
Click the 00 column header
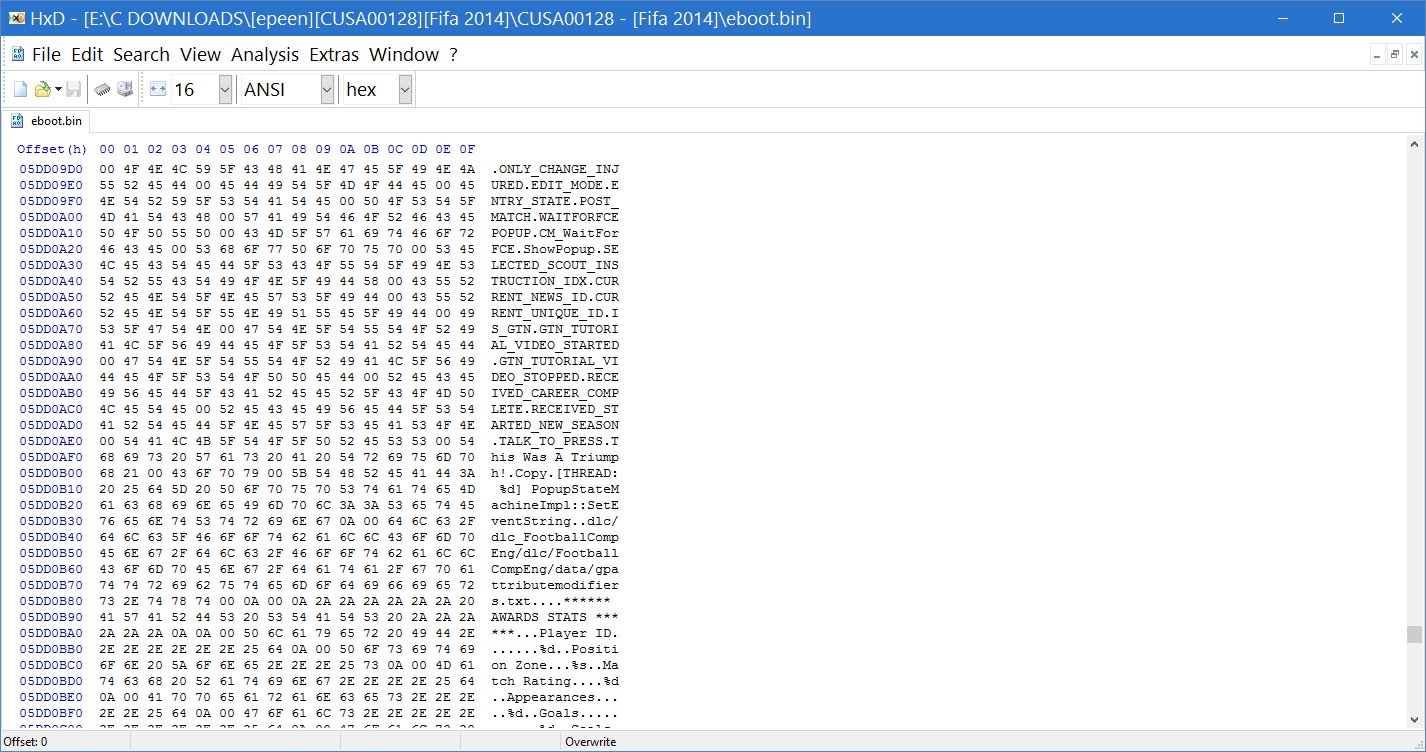(108, 149)
